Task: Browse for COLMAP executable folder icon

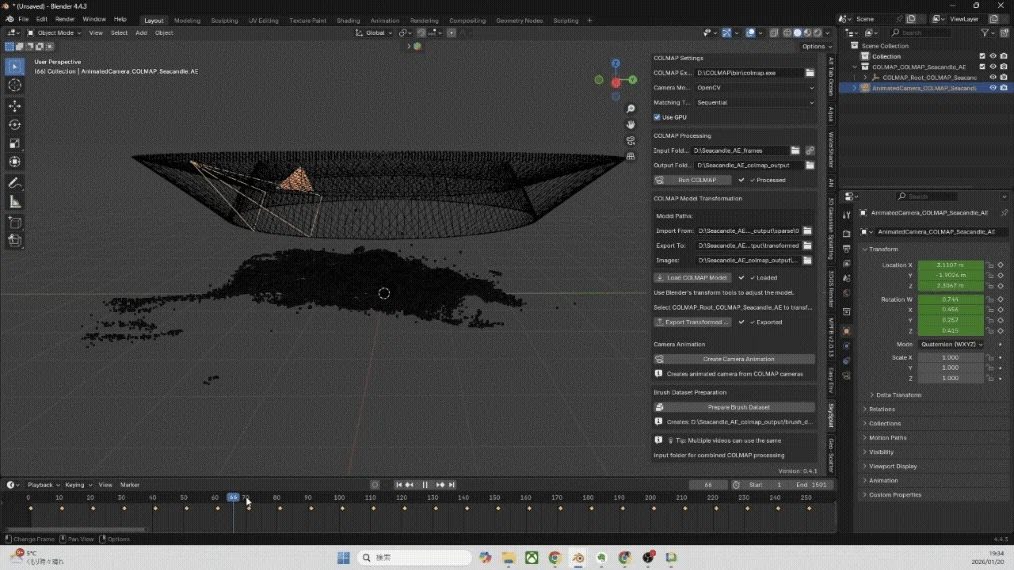Action: 810,73
